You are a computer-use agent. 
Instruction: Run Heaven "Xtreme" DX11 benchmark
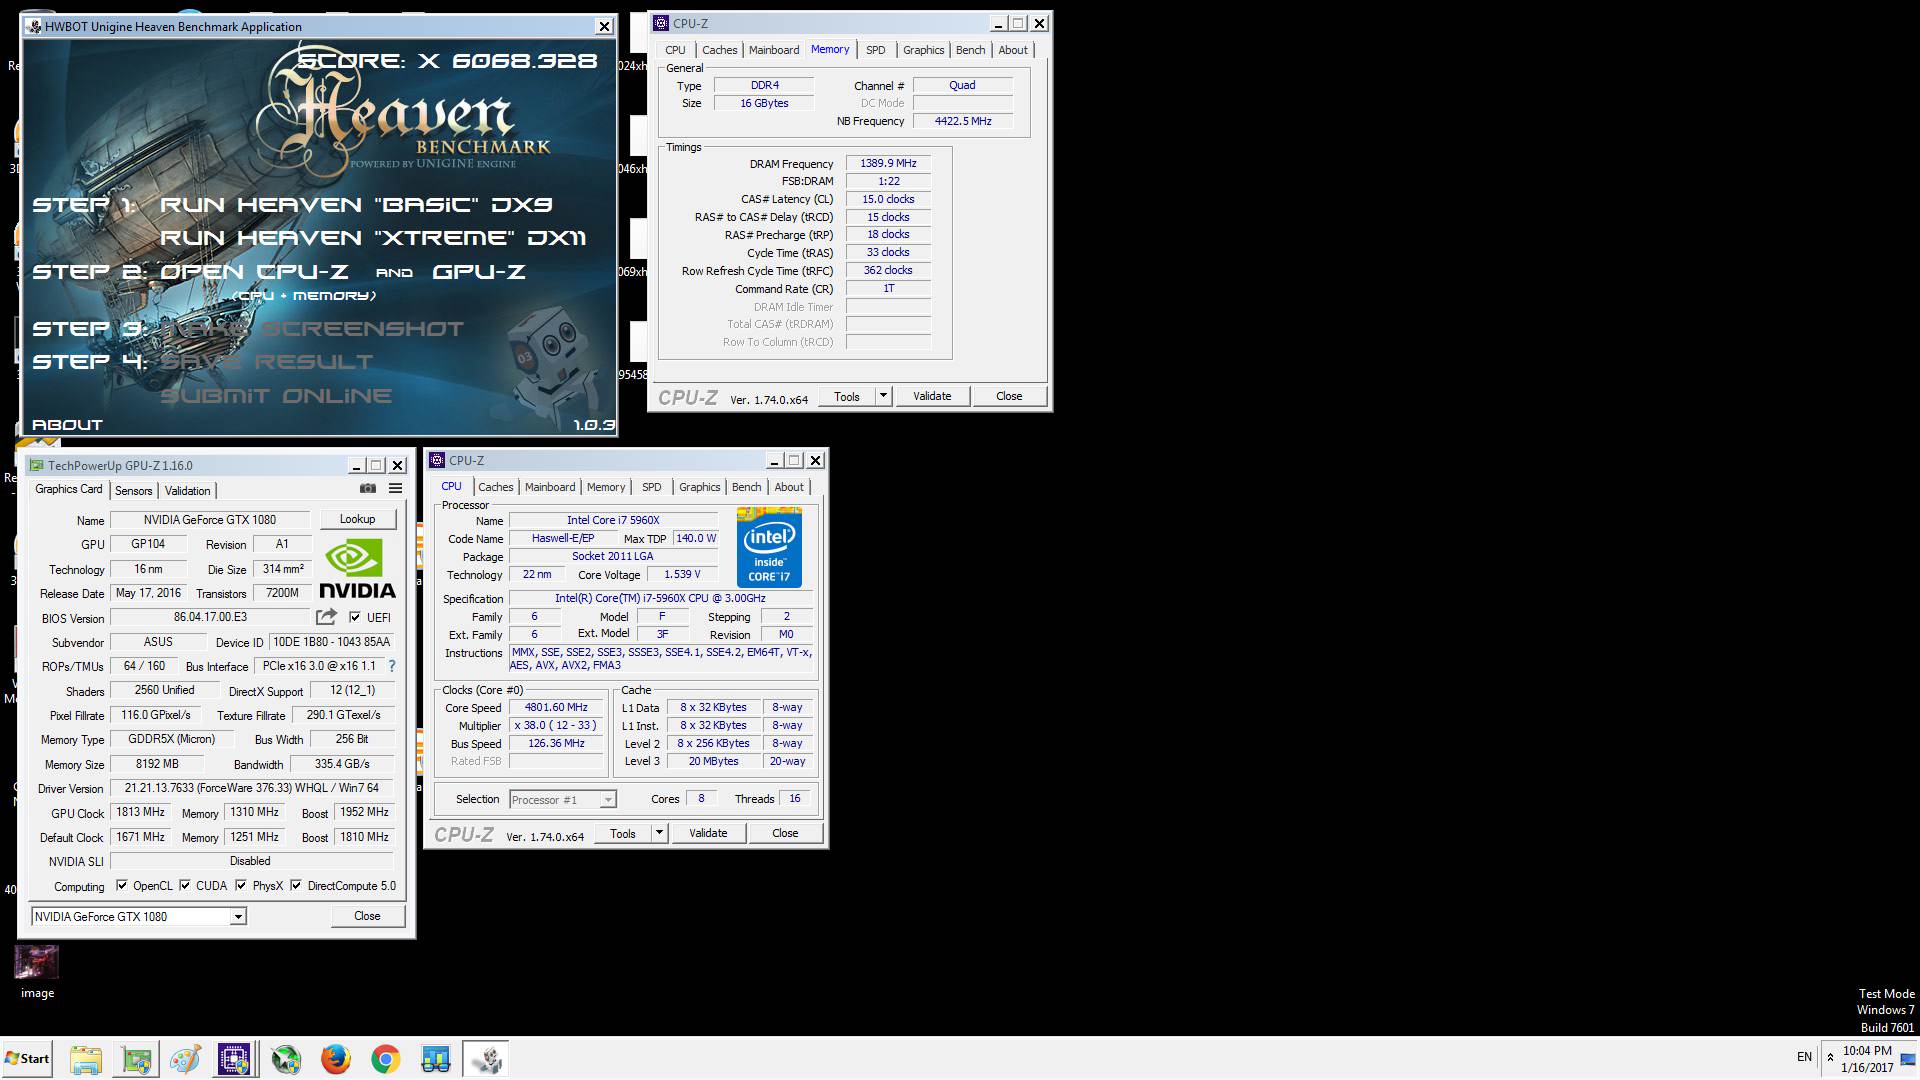pyautogui.click(x=373, y=238)
